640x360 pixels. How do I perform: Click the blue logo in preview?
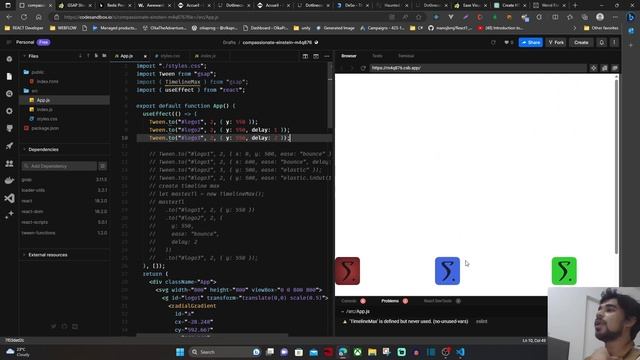(x=447, y=271)
